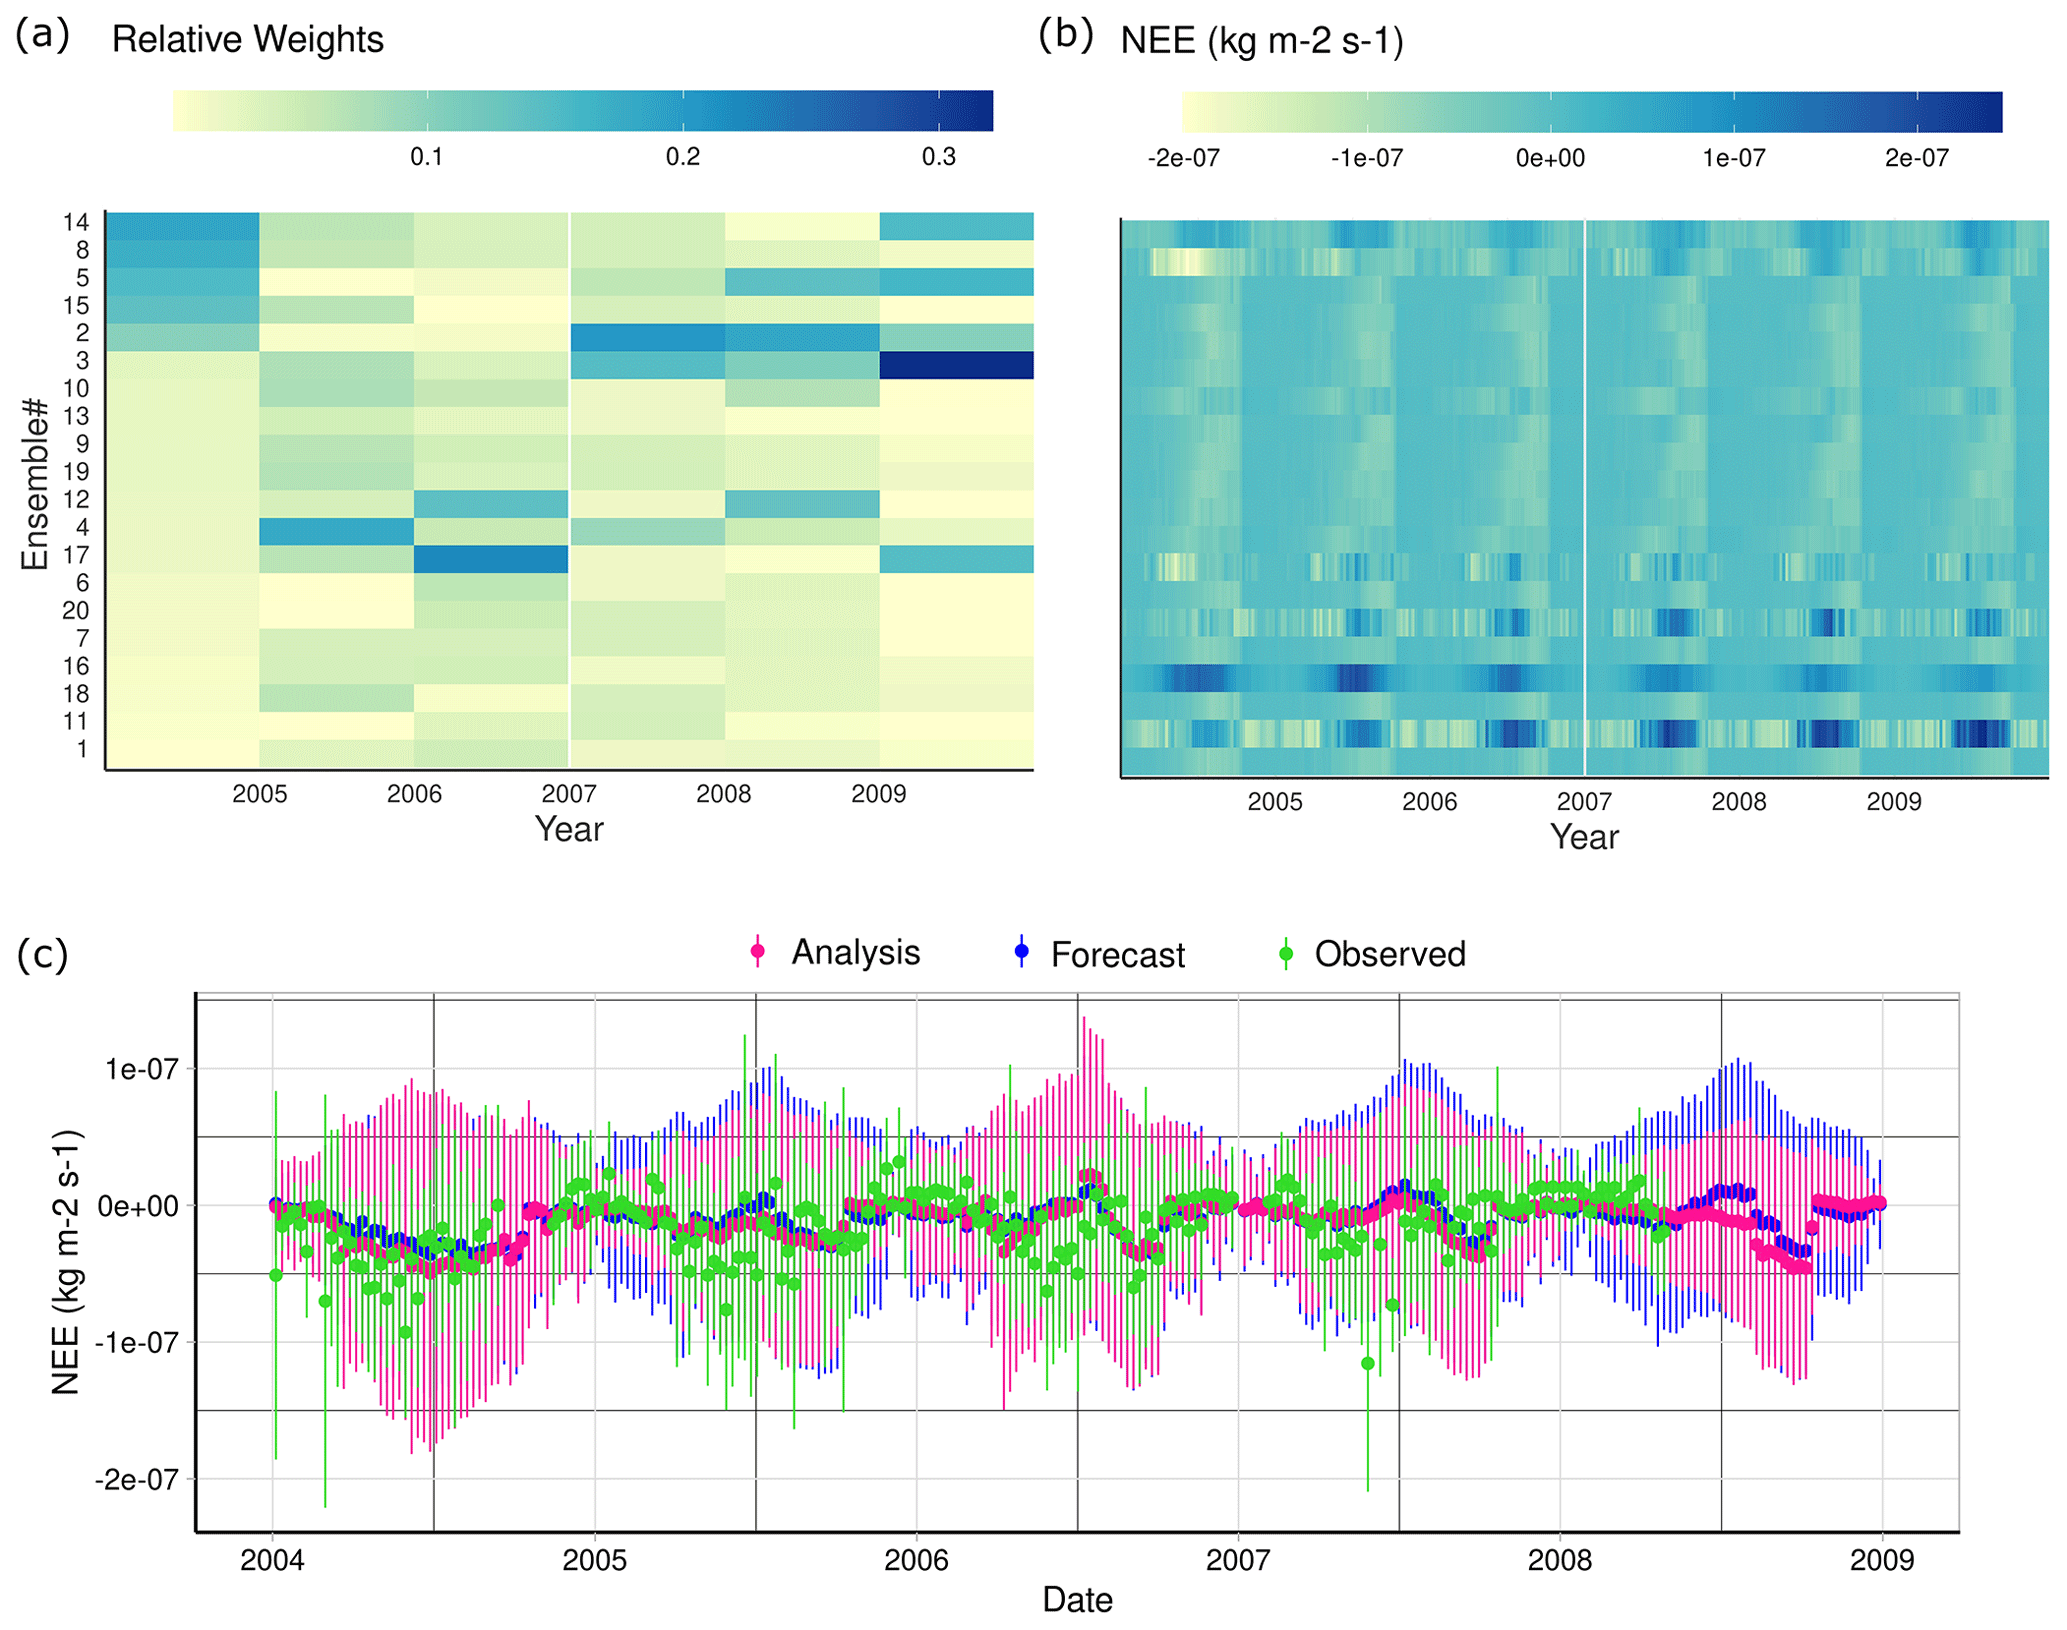Click the Relative Weights panel title
This screenshot has width=2067, height=1630.
pos(247,39)
